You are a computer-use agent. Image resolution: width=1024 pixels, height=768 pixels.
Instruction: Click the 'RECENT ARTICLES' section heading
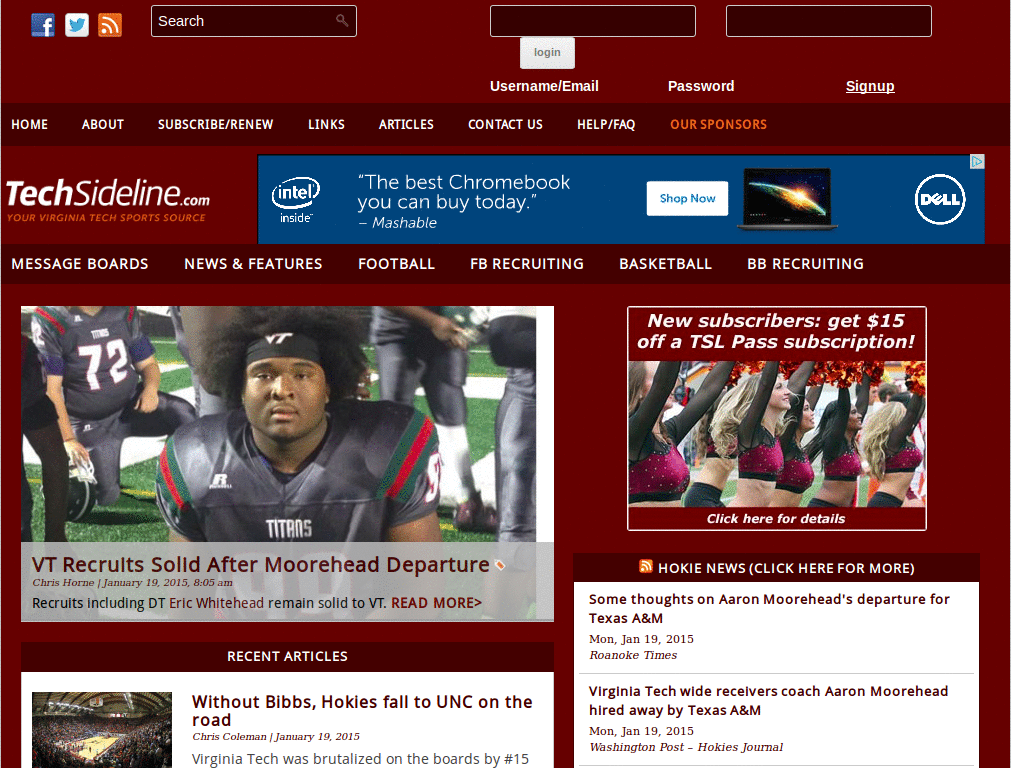click(x=287, y=656)
